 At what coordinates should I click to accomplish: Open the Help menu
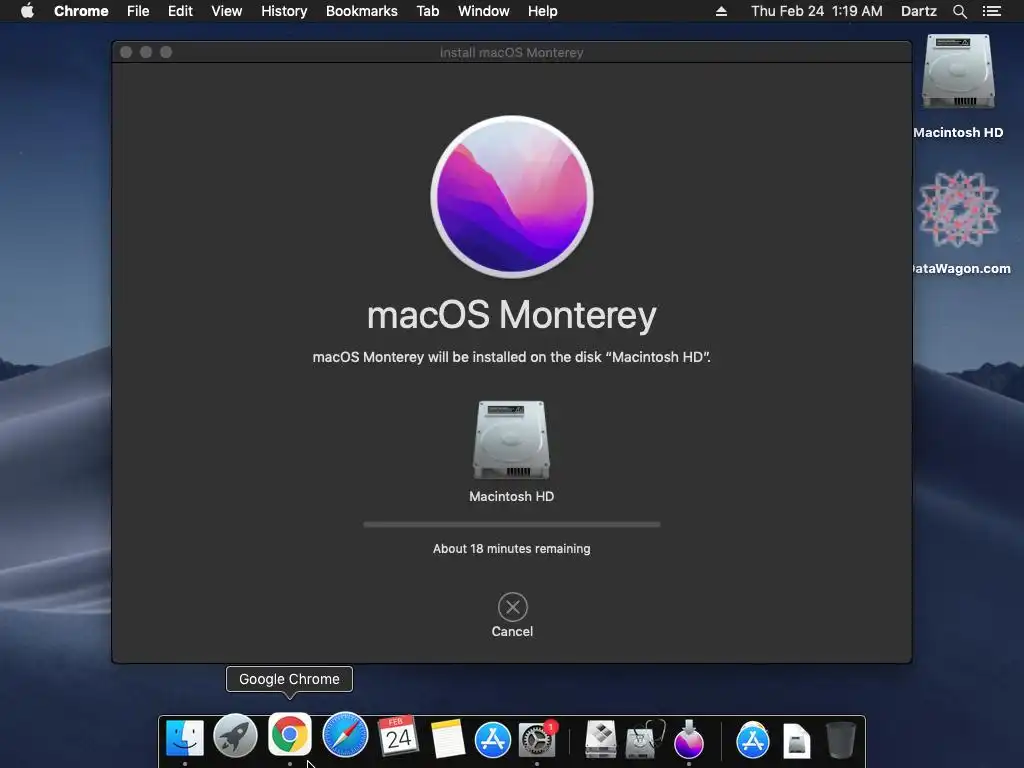(x=543, y=11)
